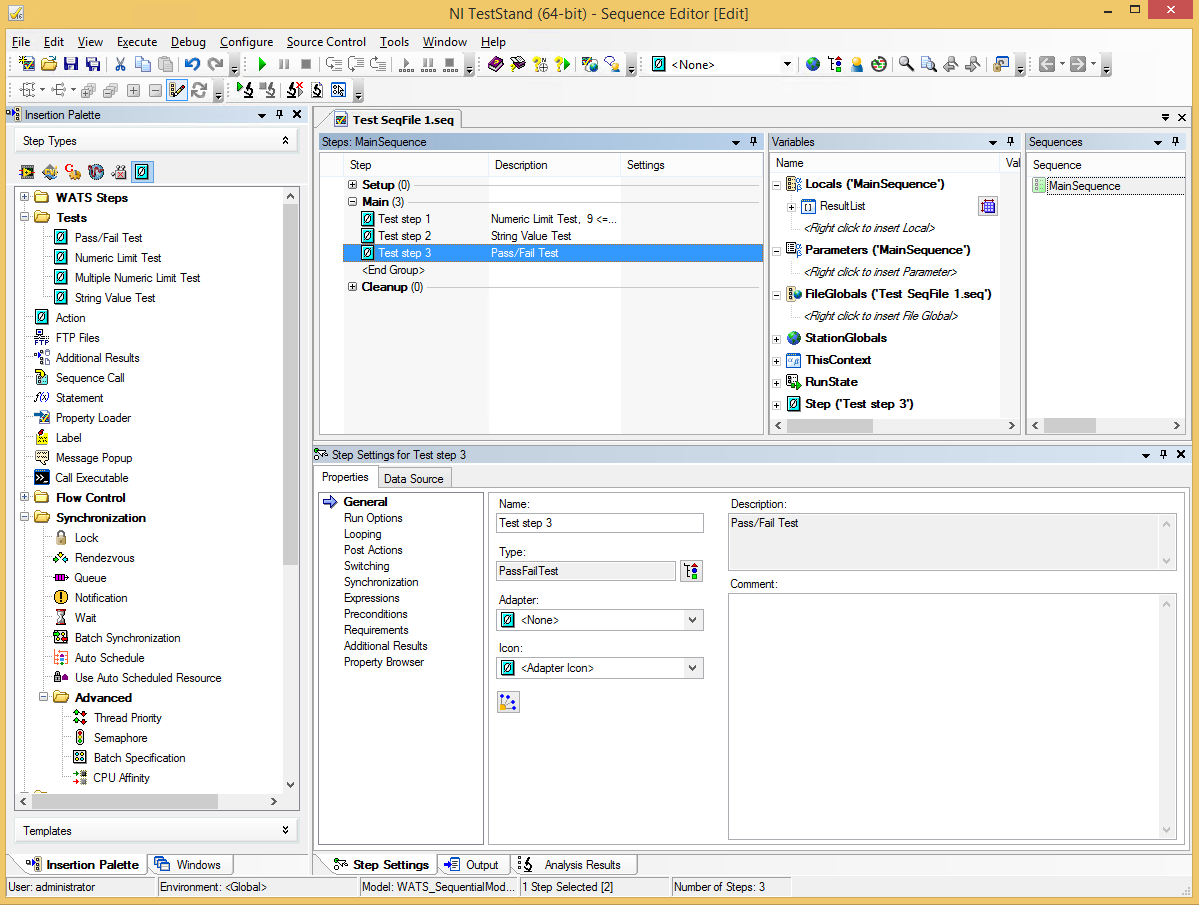Open the Execute menu
The width and height of the screenshot is (1199, 905).
[x=137, y=42]
